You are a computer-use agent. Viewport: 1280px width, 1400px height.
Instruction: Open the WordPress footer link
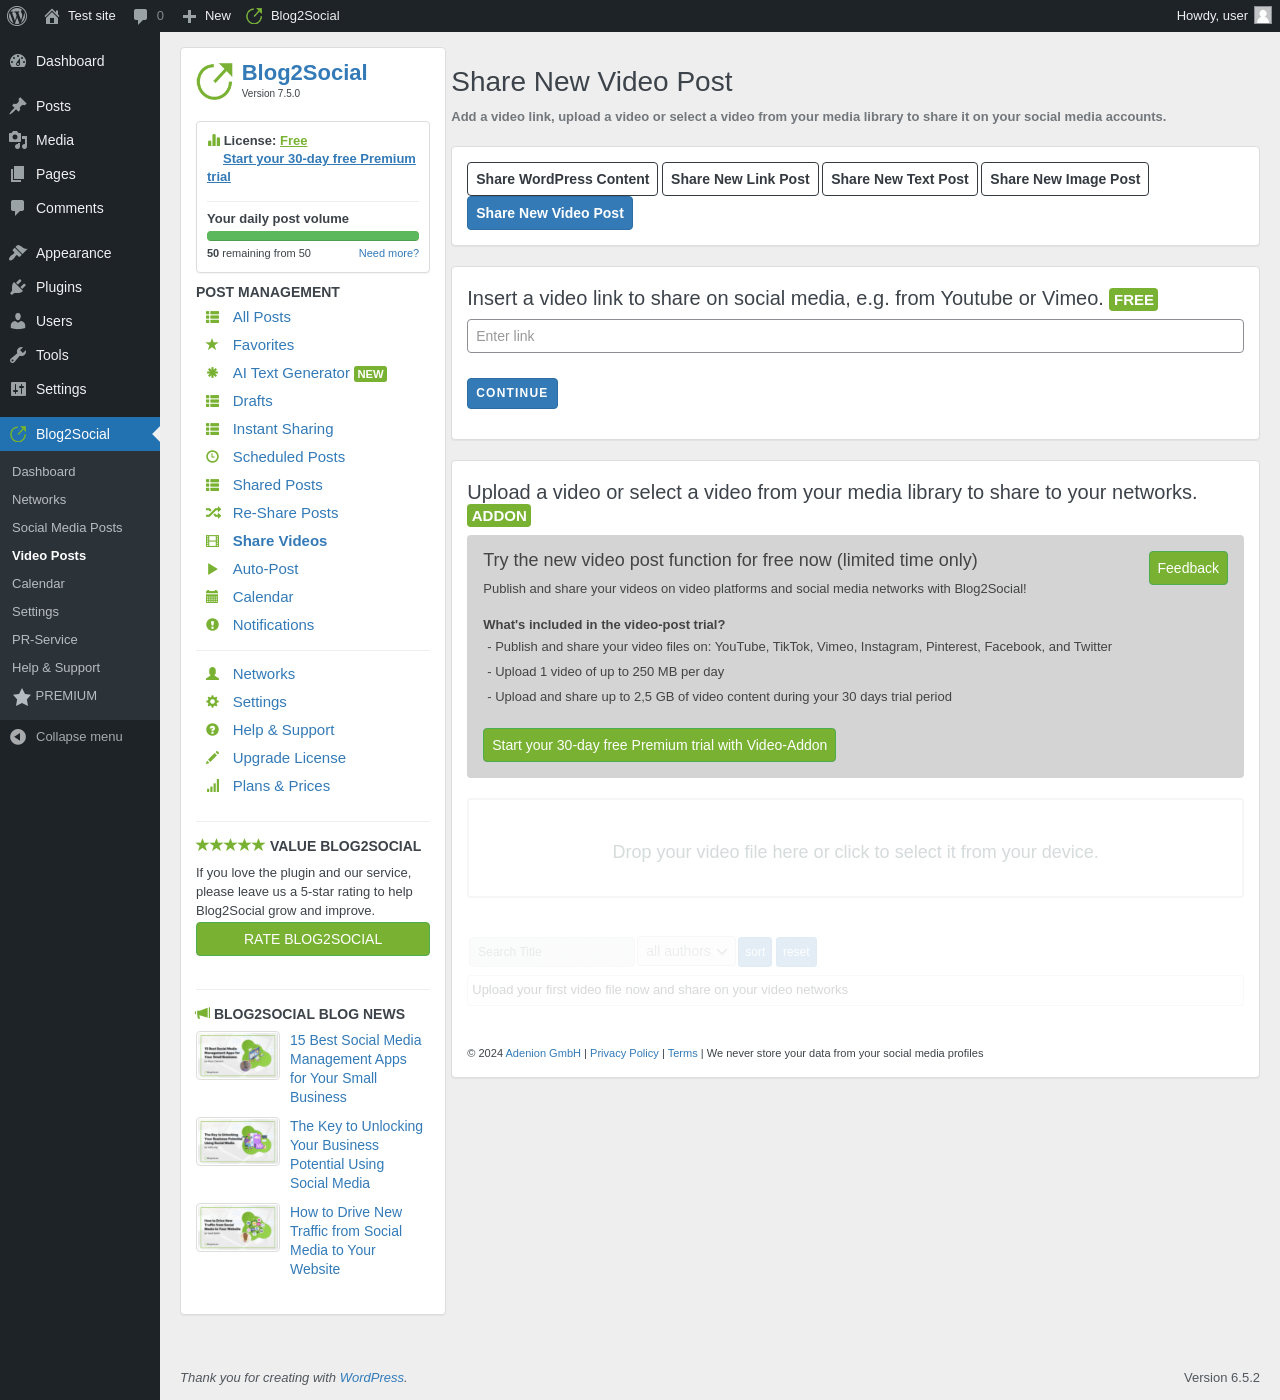coord(372,1378)
